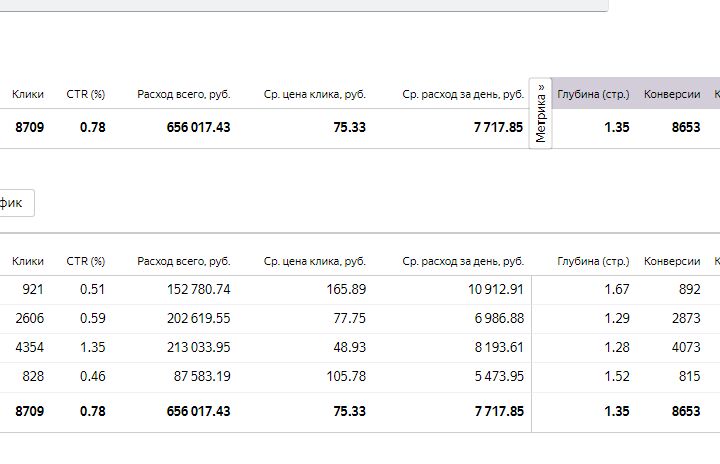Select 7 717.85 in the upper summary row
720x464 pixels.
tap(499, 127)
